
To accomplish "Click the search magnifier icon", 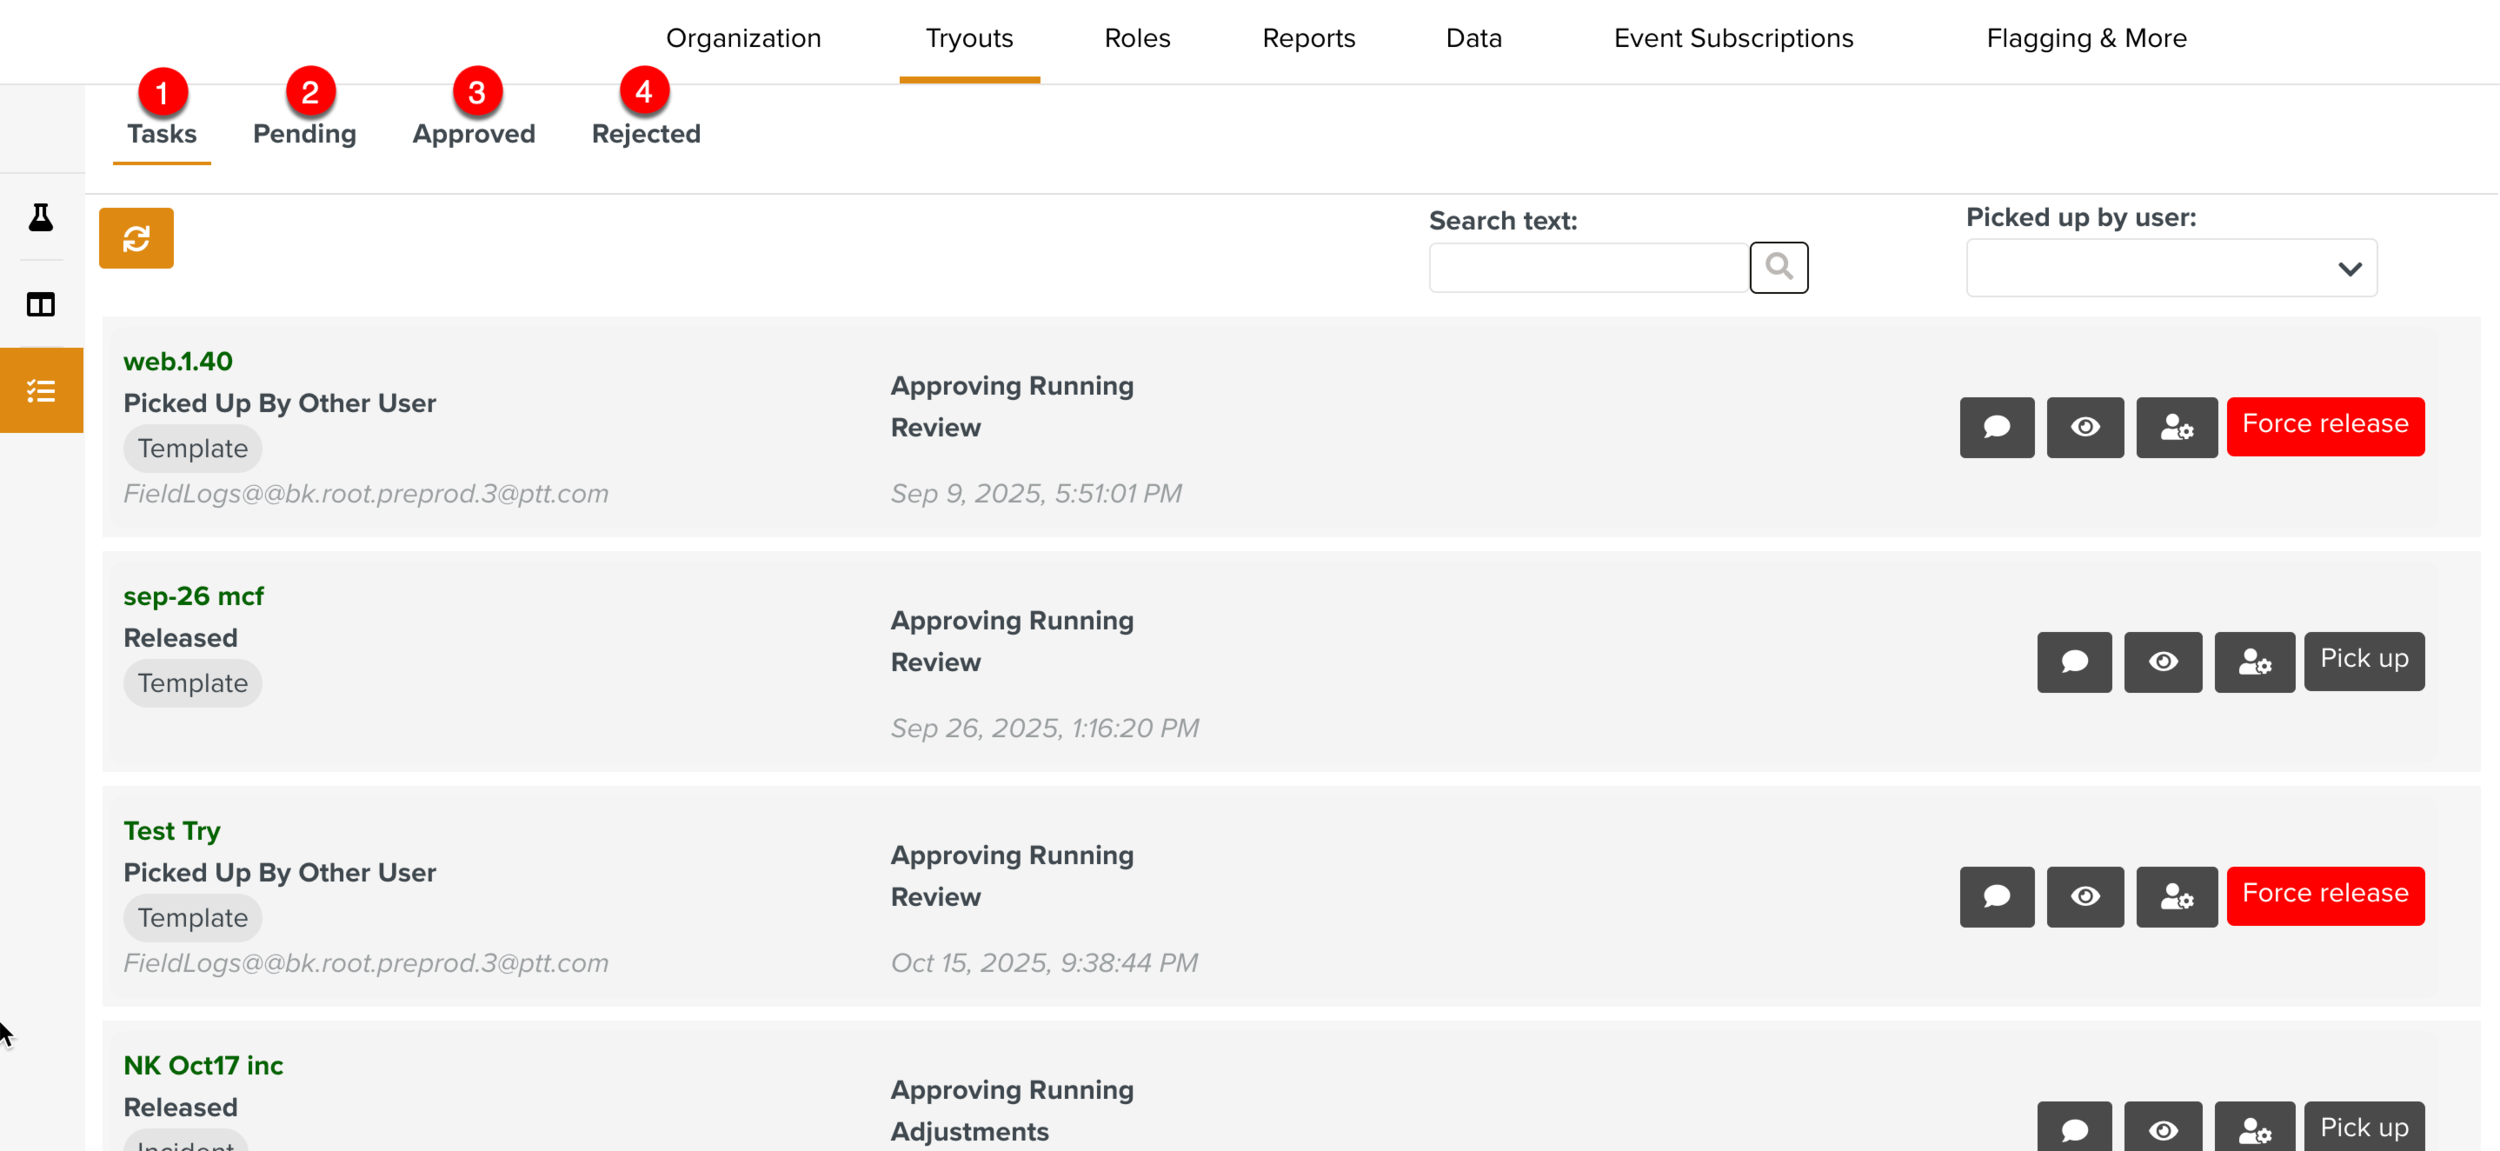I will pyautogui.click(x=1778, y=267).
